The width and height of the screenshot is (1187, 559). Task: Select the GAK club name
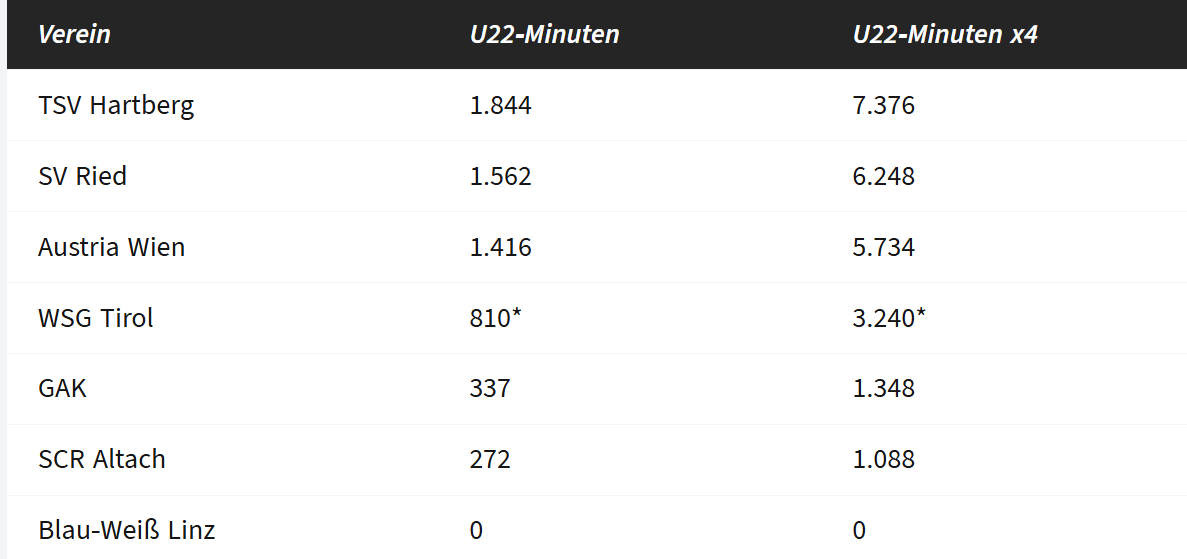62,388
